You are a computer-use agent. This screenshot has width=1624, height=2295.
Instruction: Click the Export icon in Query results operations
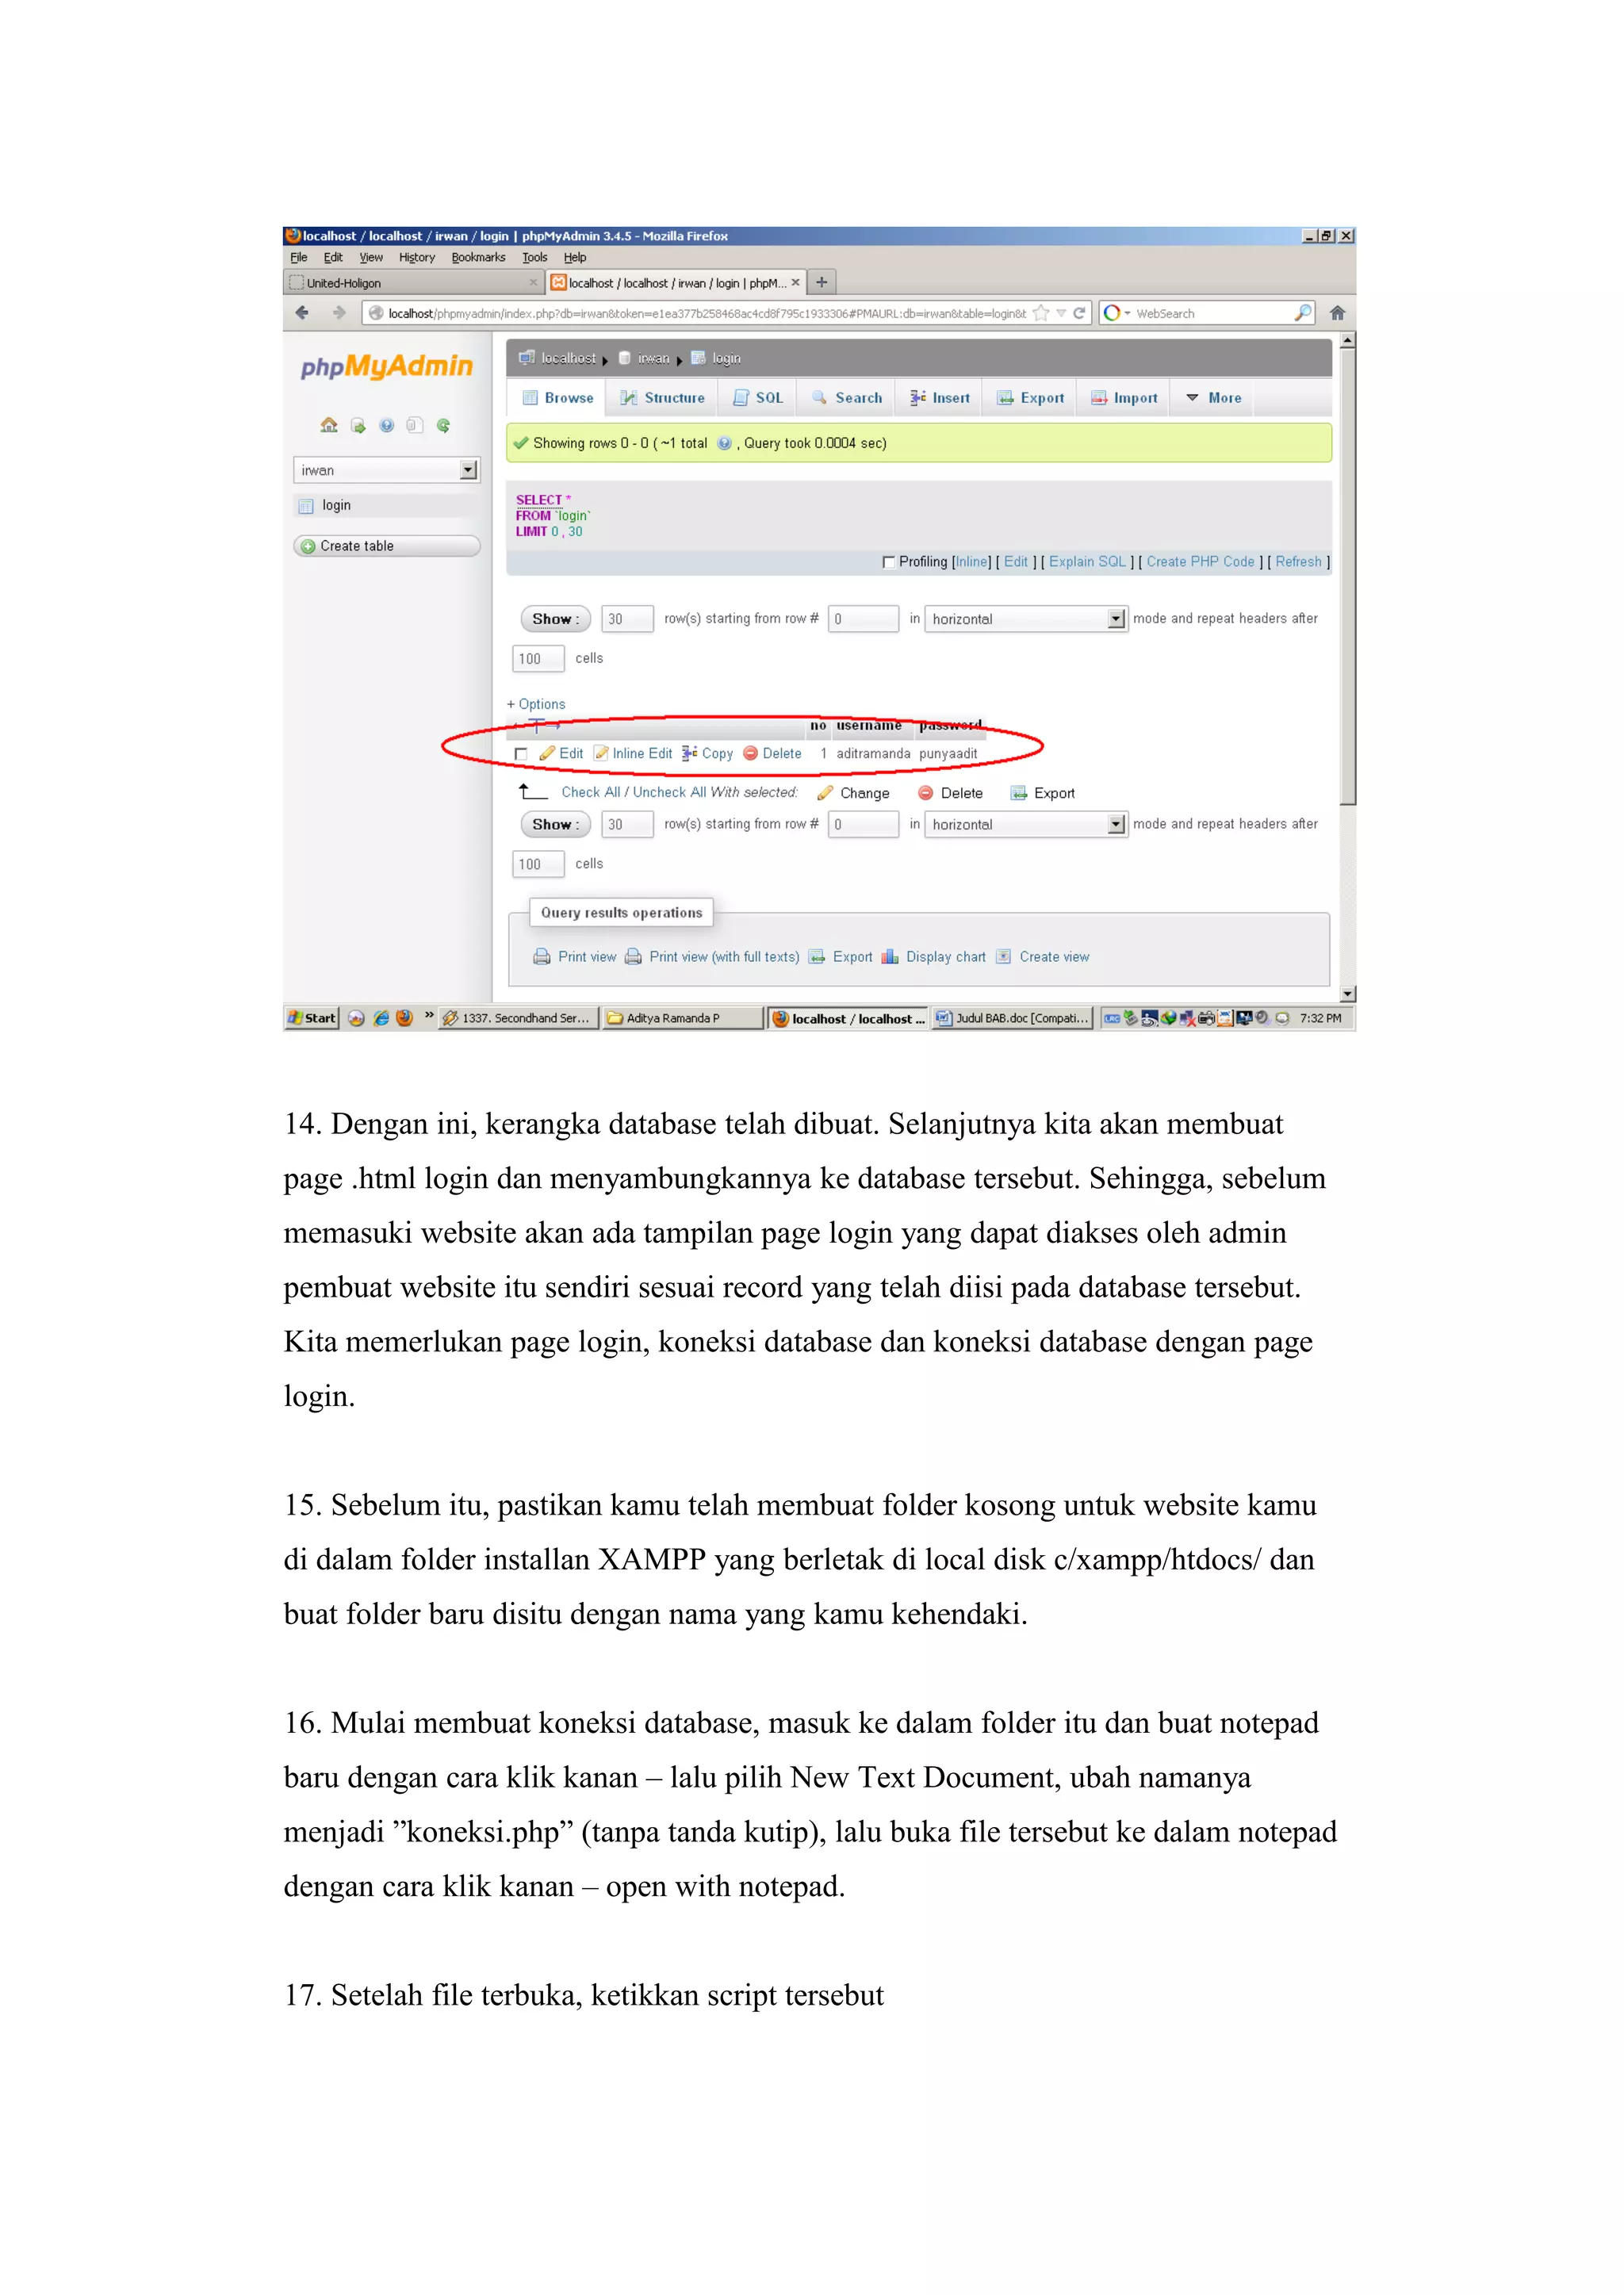pos(816,957)
